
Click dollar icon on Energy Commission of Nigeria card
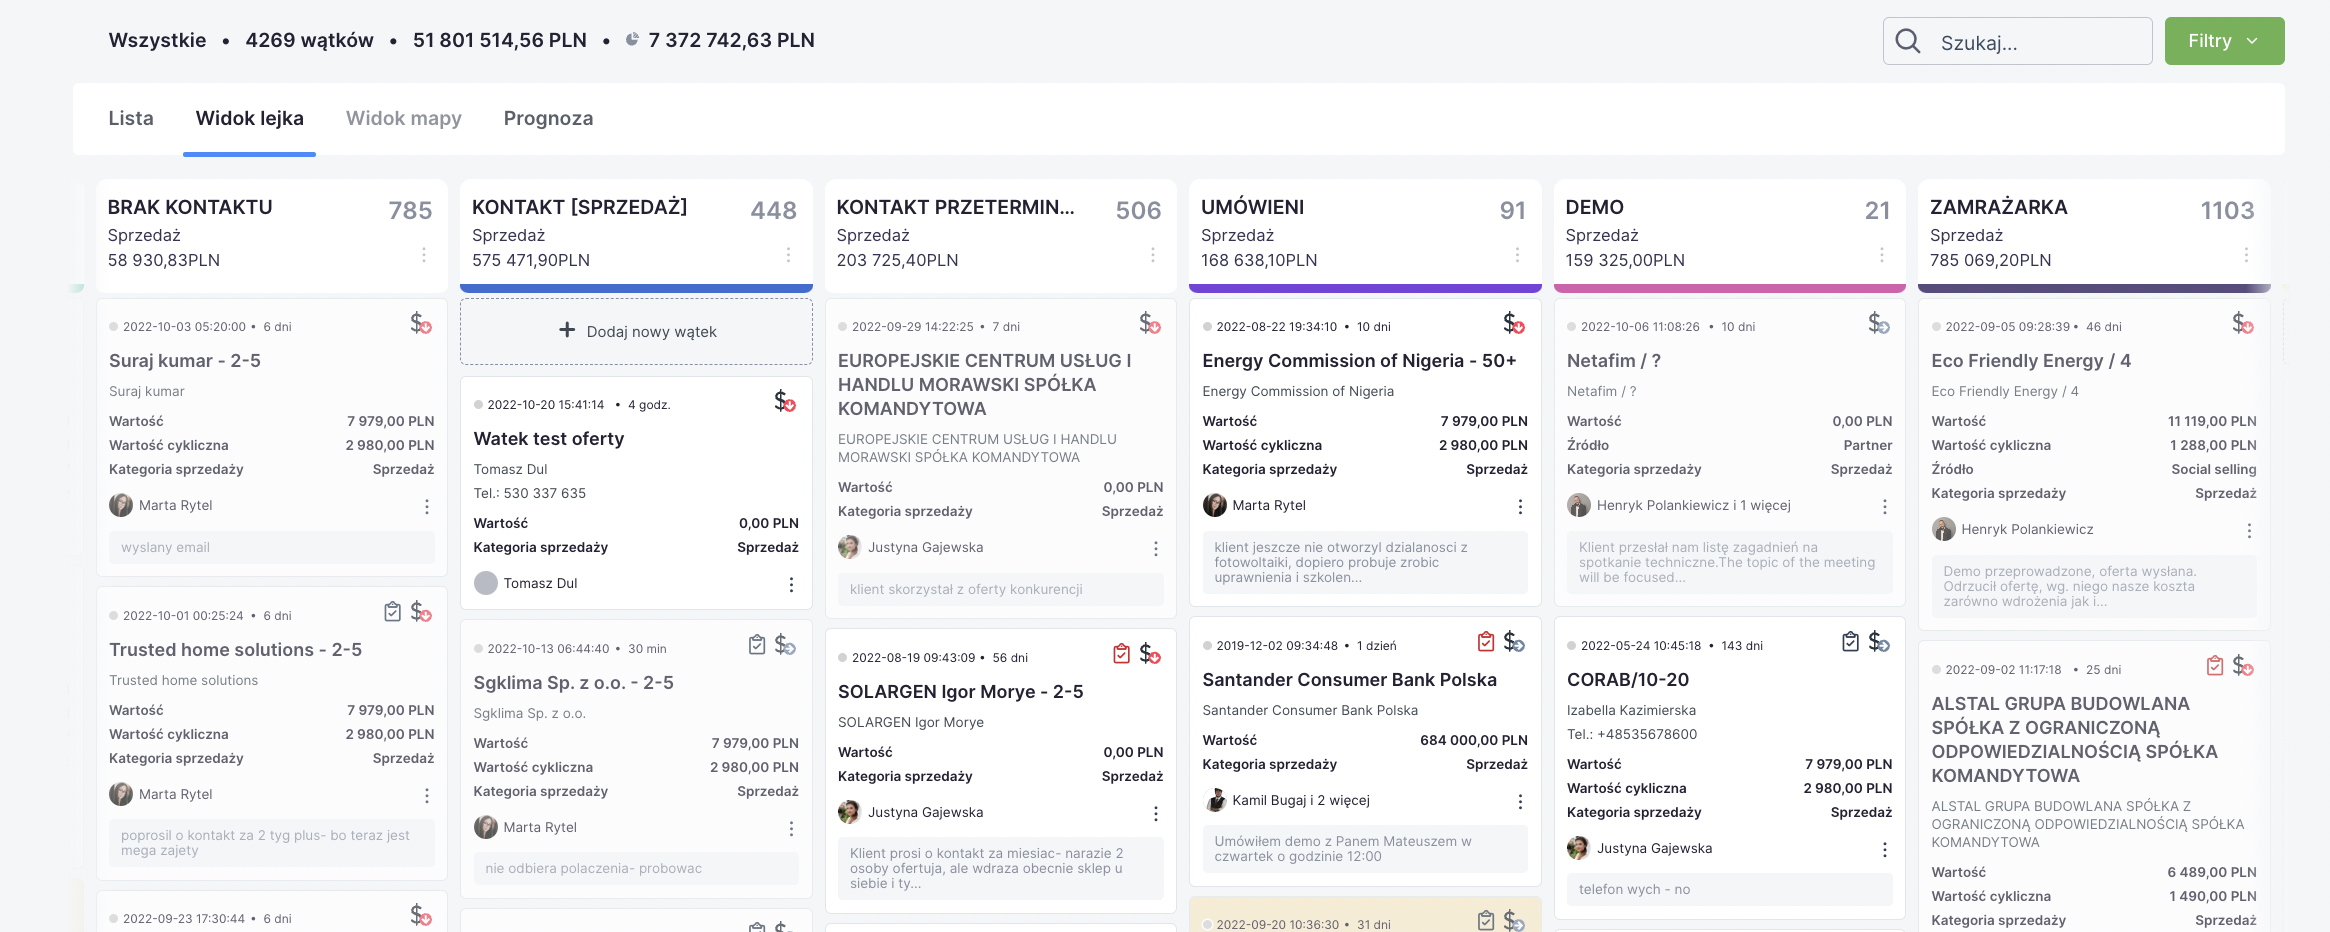[x=1513, y=324]
